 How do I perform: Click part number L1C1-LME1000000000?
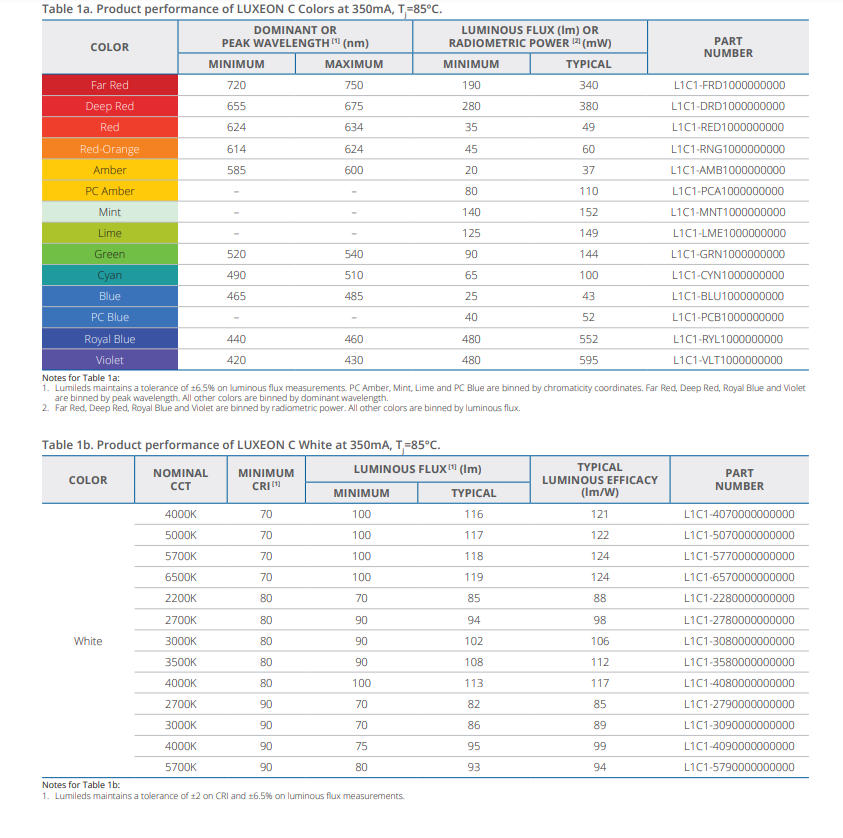[x=729, y=233]
